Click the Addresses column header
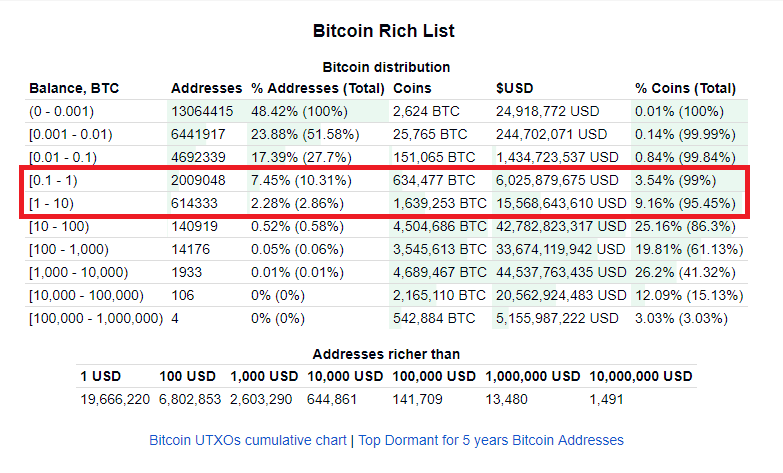 (x=206, y=88)
